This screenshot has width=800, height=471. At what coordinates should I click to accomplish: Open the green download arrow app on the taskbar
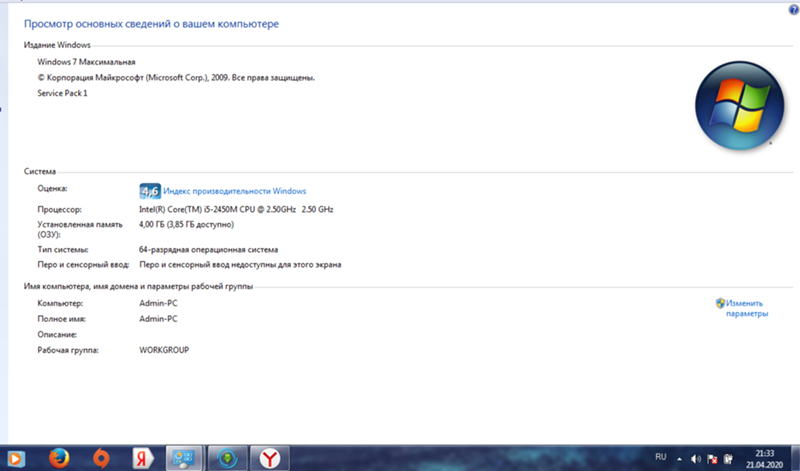[227, 458]
